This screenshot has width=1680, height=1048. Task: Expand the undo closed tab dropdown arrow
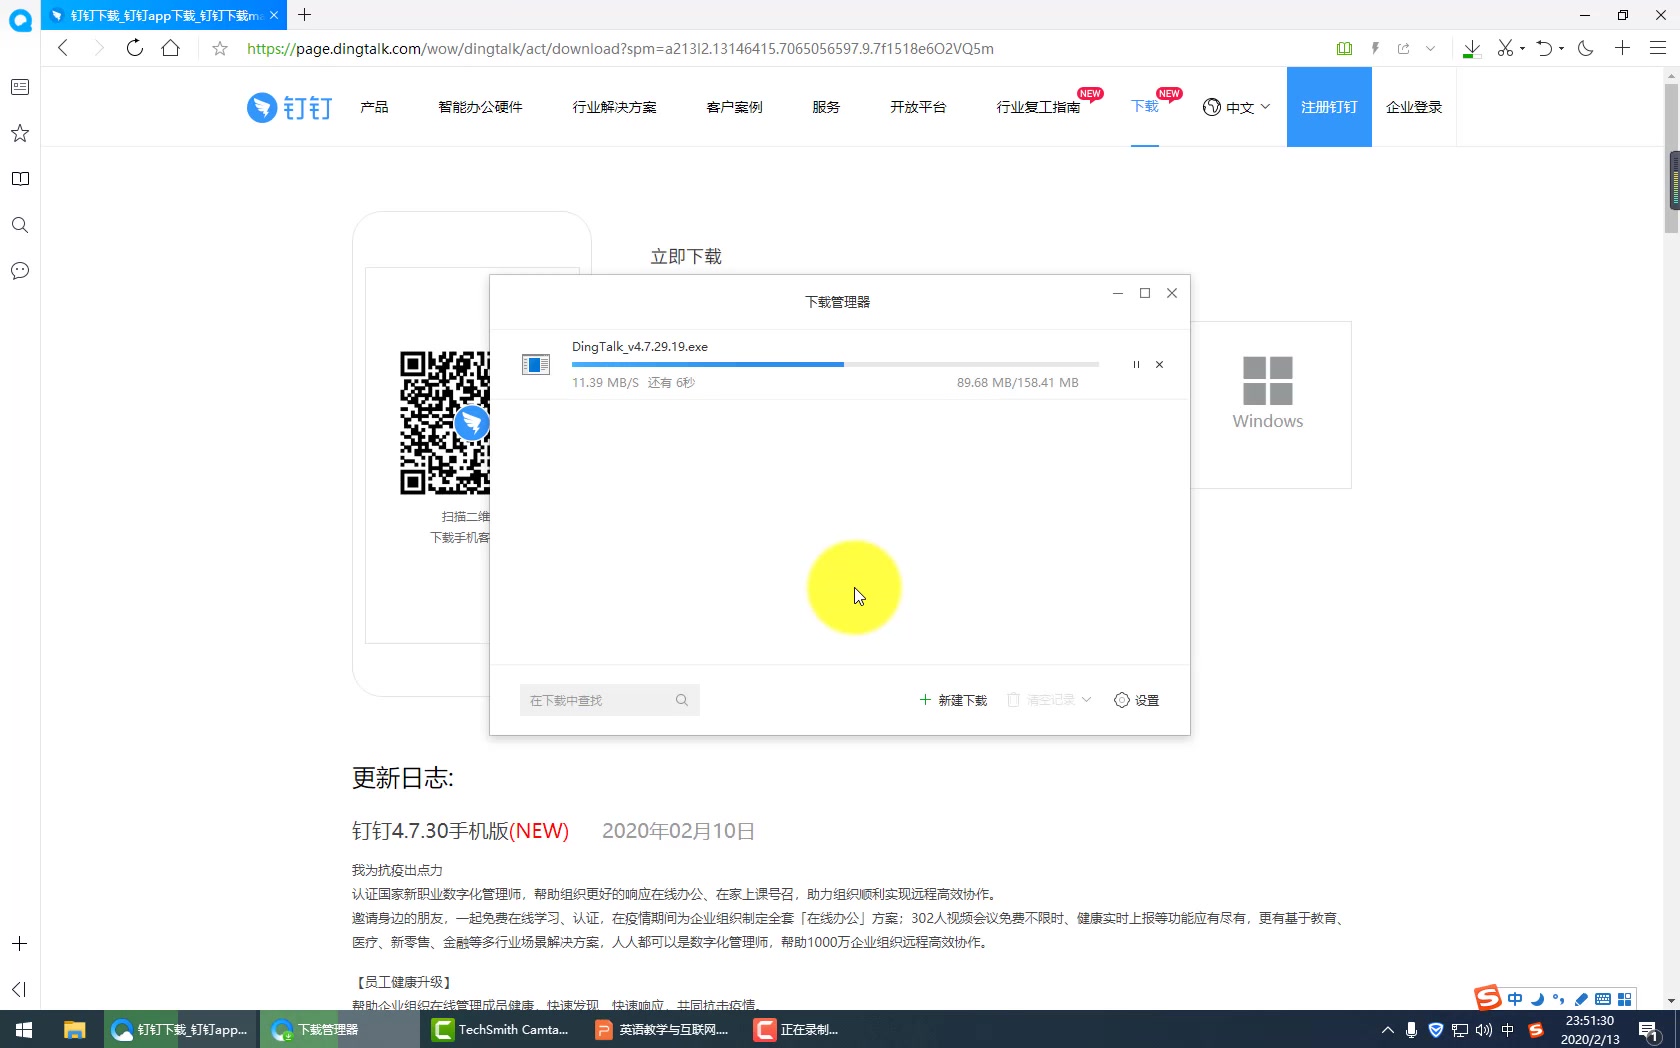click(x=1561, y=48)
